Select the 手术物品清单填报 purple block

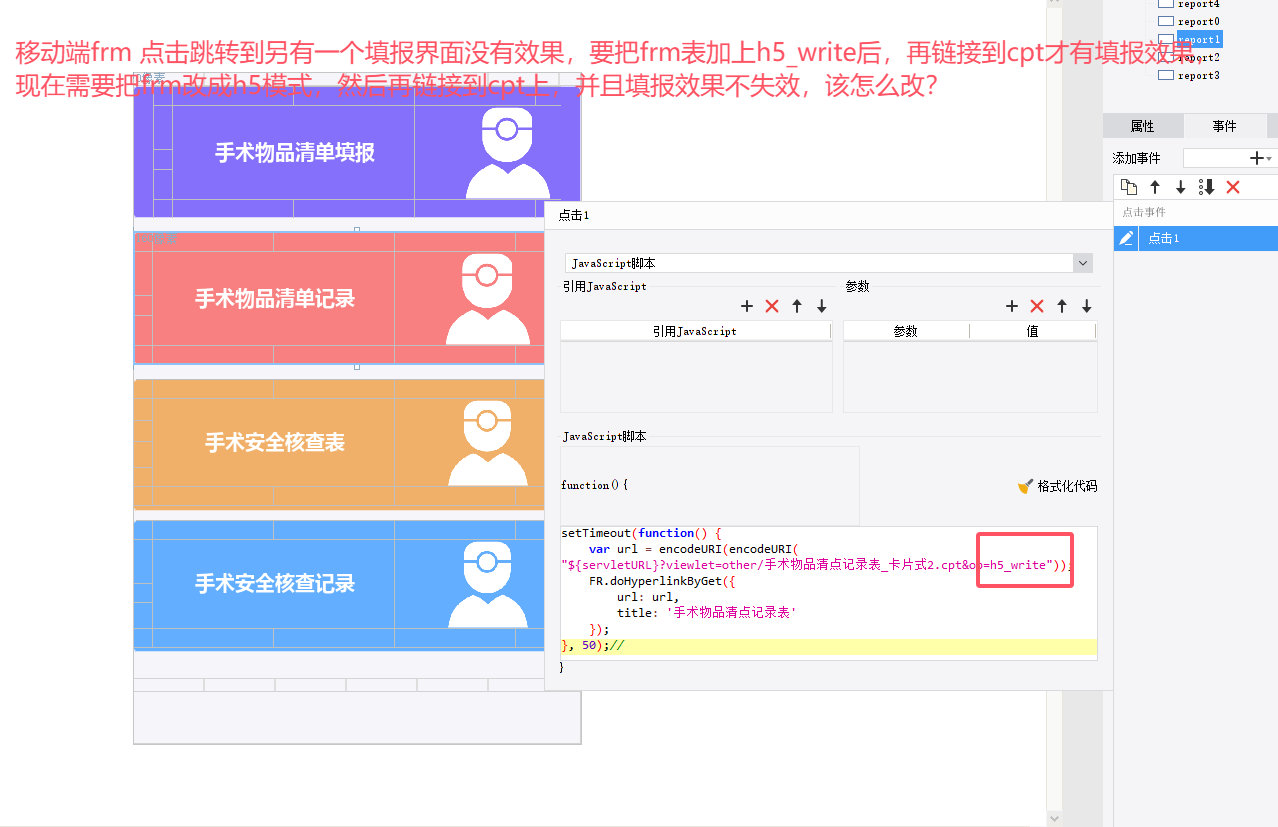357,152
